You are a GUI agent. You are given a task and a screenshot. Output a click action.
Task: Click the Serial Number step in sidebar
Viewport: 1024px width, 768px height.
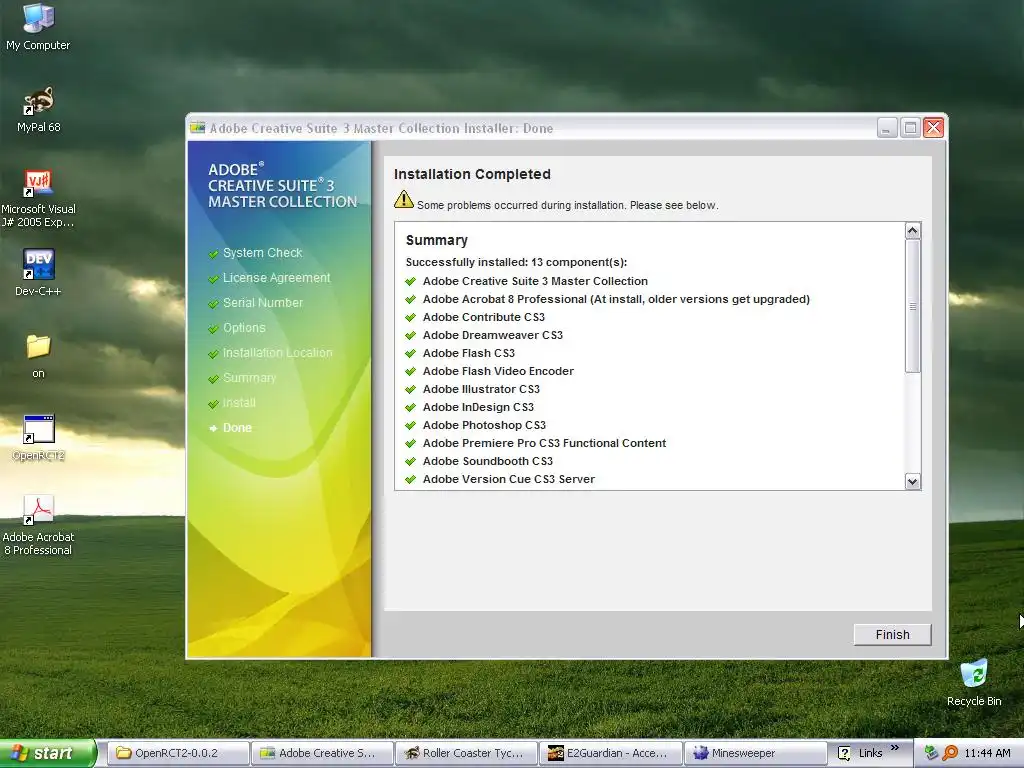263,303
